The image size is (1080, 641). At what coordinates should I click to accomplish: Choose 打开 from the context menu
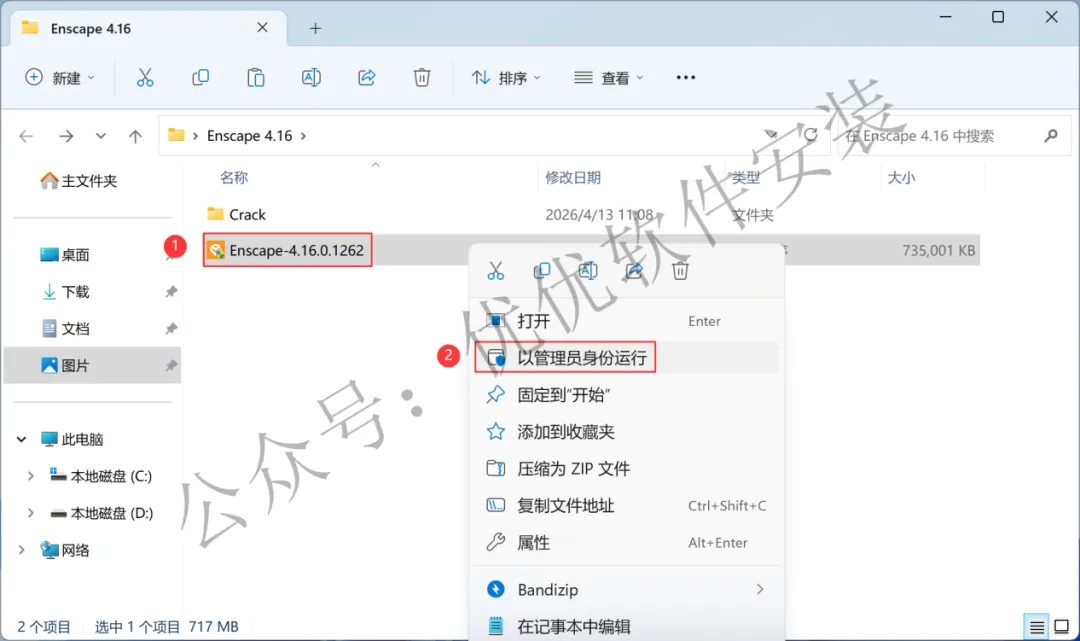click(626, 321)
